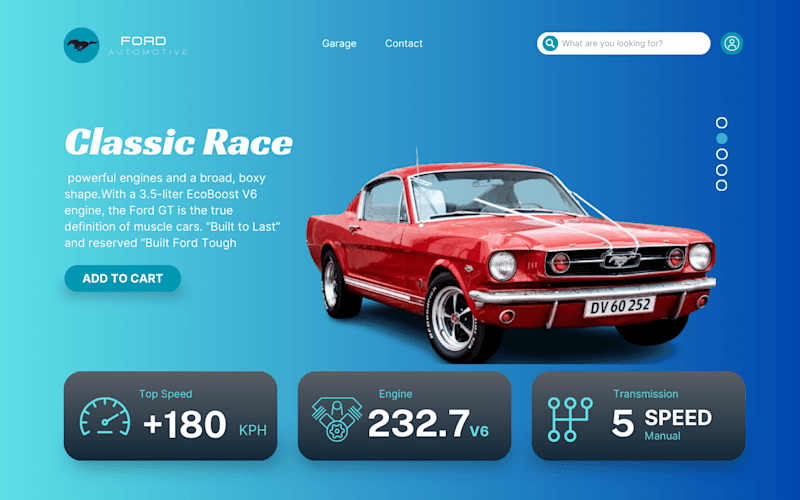
Task: Click the FORD AUTOMOTIVE brand text
Action: [148, 45]
